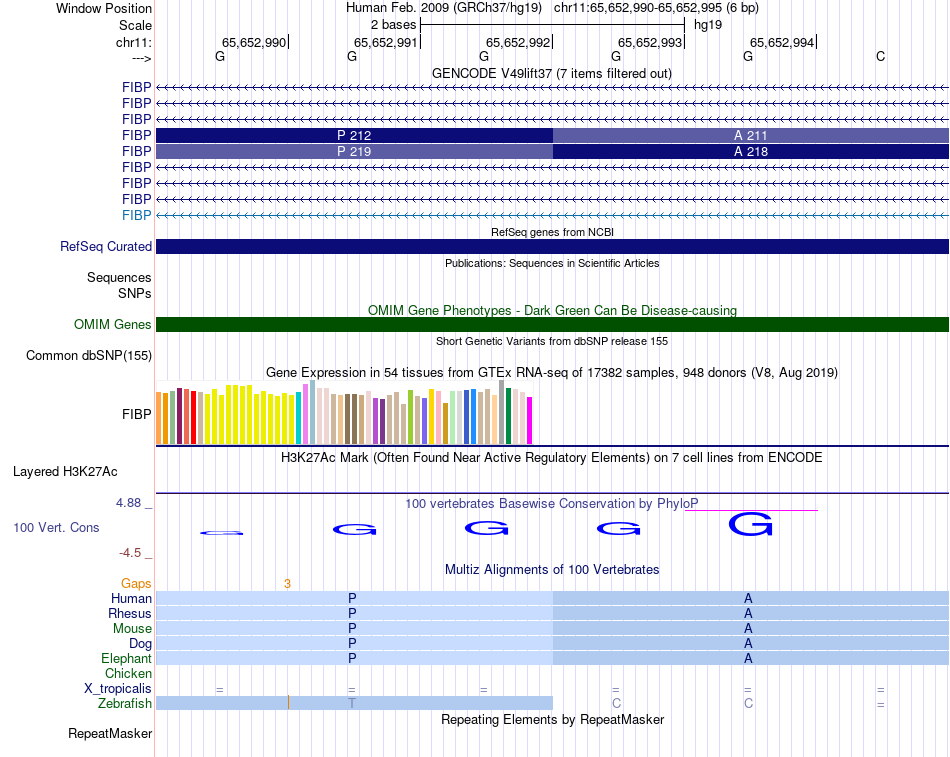Click the -4.5 PhyloP lower limit value

point(130,553)
